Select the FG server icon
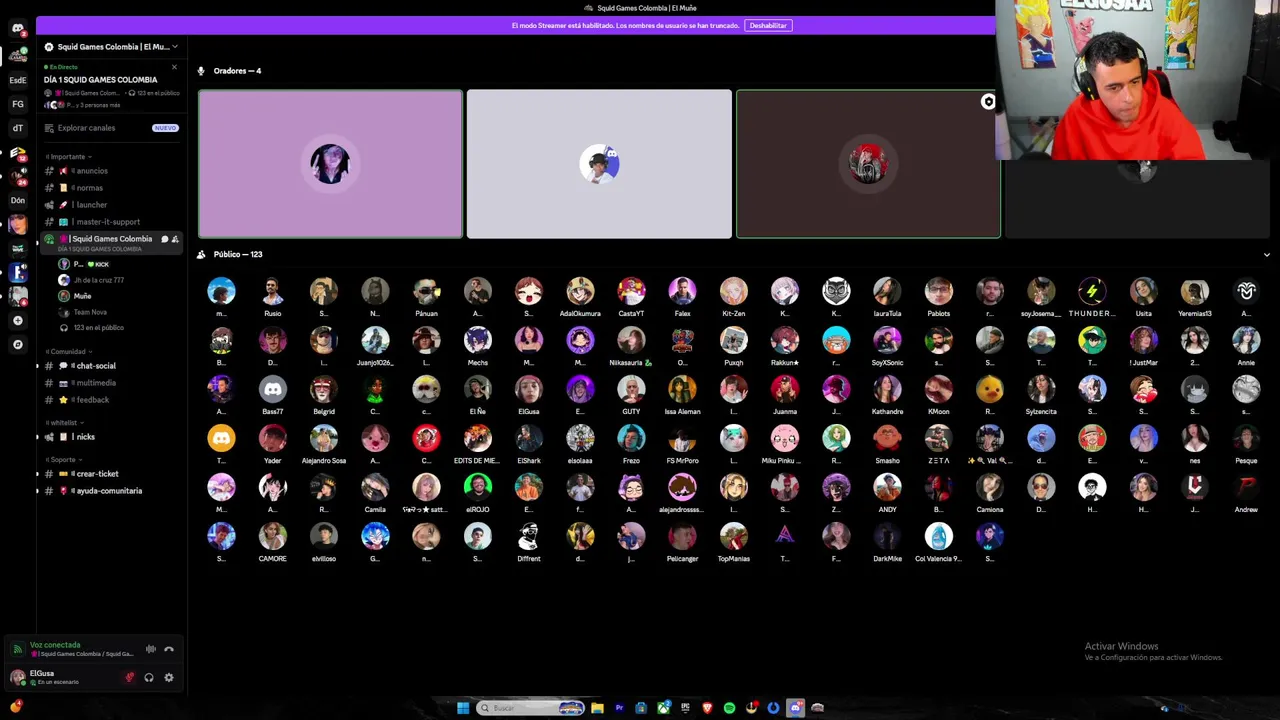This screenshot has width=1280, height=720. tap(18, 104)
